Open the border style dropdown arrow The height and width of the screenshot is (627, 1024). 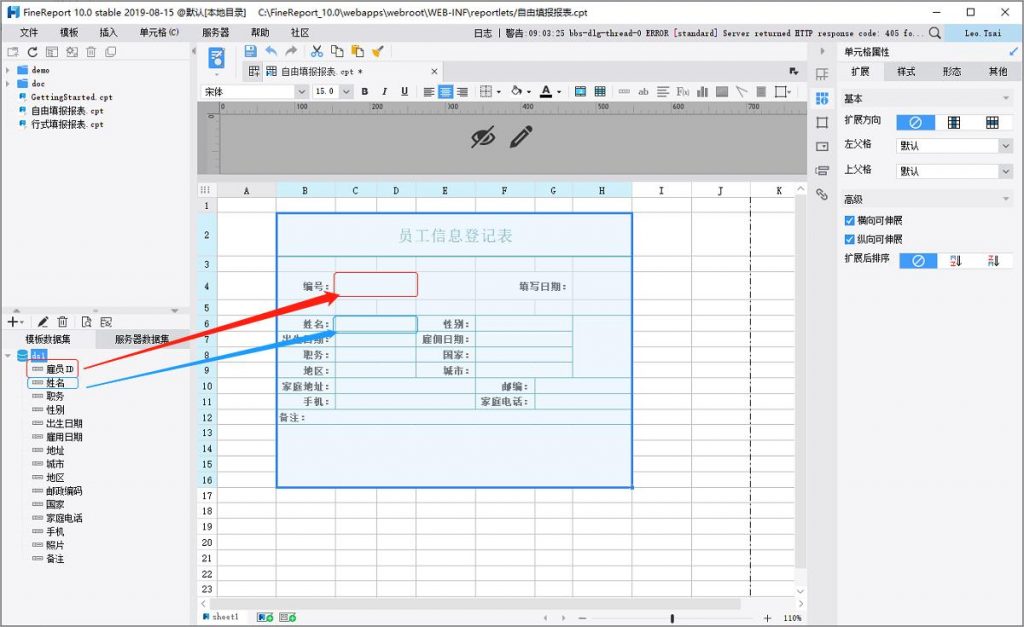tap(499, 92)
